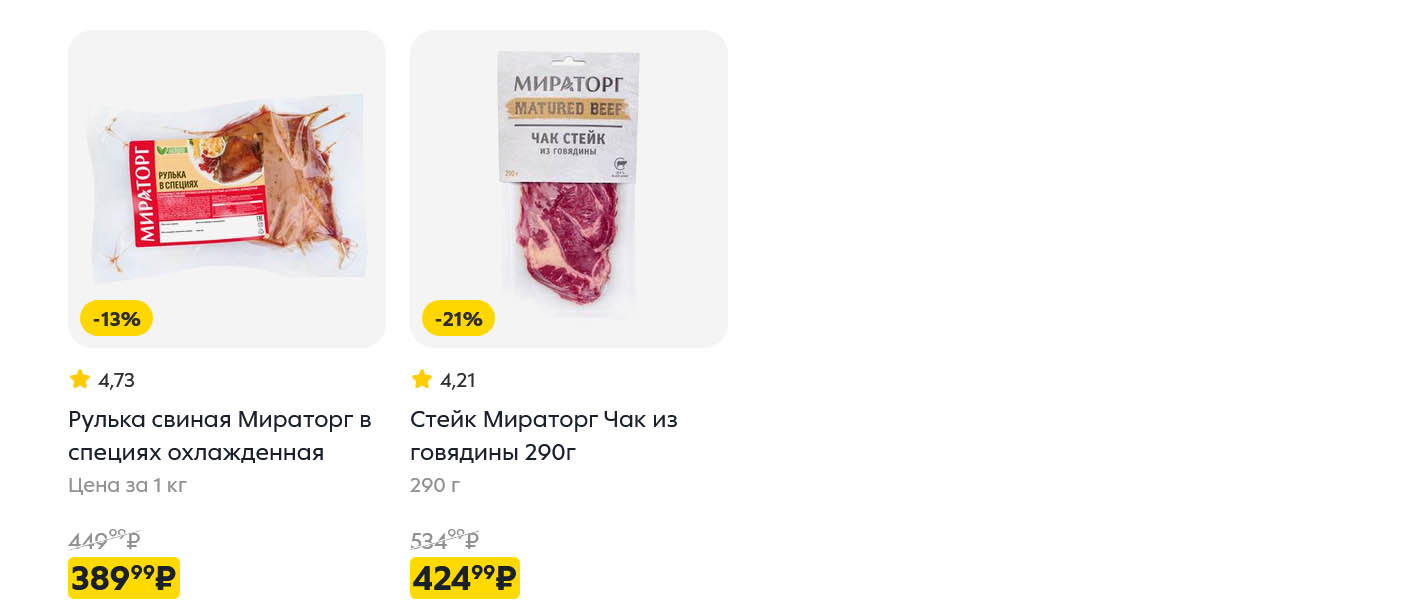1402x609 pixels.
Task: Click the -13% discount badge
Action: click(x=116, y=319)
